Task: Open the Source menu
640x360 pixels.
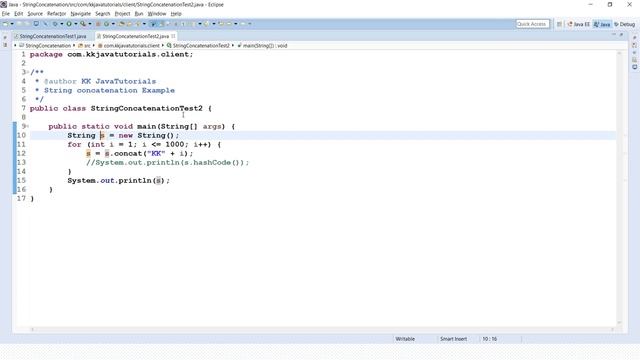Action: [x=35, y=14]
